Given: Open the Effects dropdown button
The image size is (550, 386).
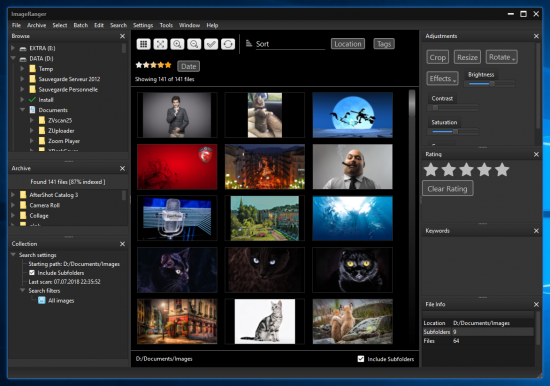Looking at the screenshot, I should [442, 79].
